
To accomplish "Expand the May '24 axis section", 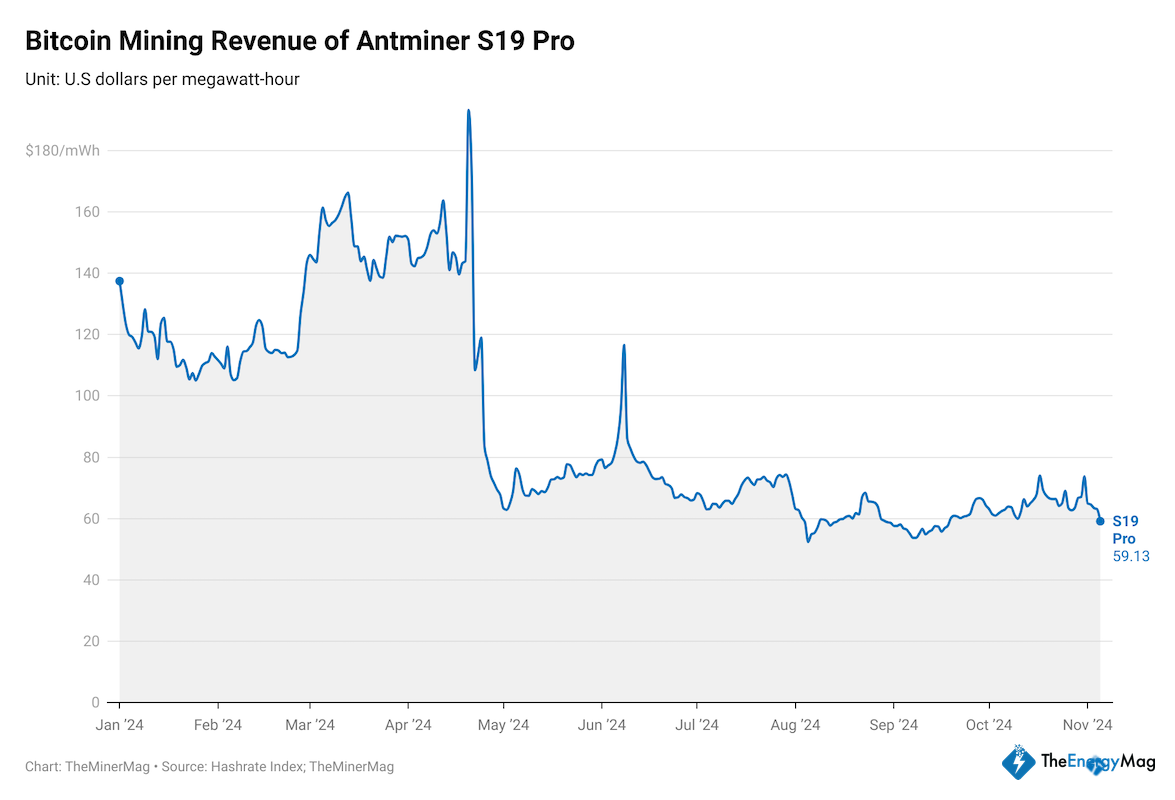I will tap(503, 724).
